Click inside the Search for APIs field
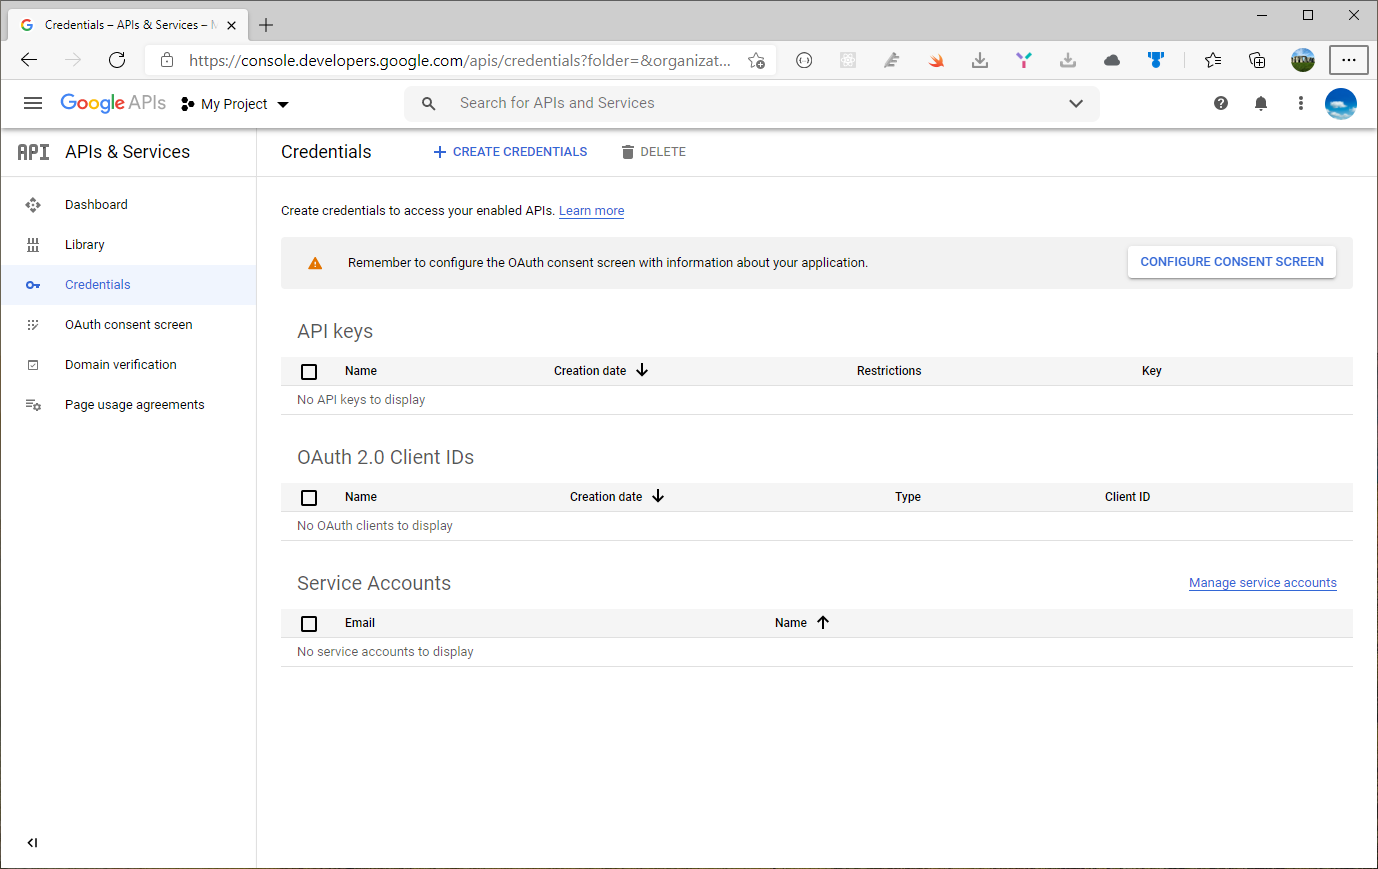Image resolution: width=1378 pixels, height=869 pixels. point(600,103)
